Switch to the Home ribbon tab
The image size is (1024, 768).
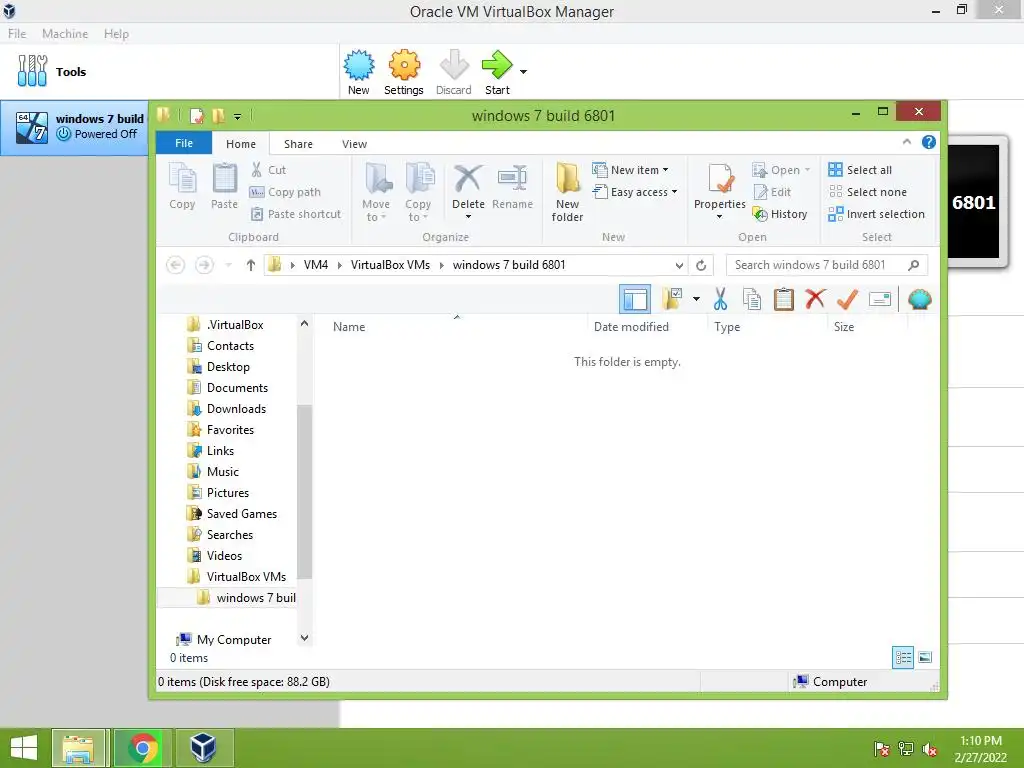click(x=241, y=144)
